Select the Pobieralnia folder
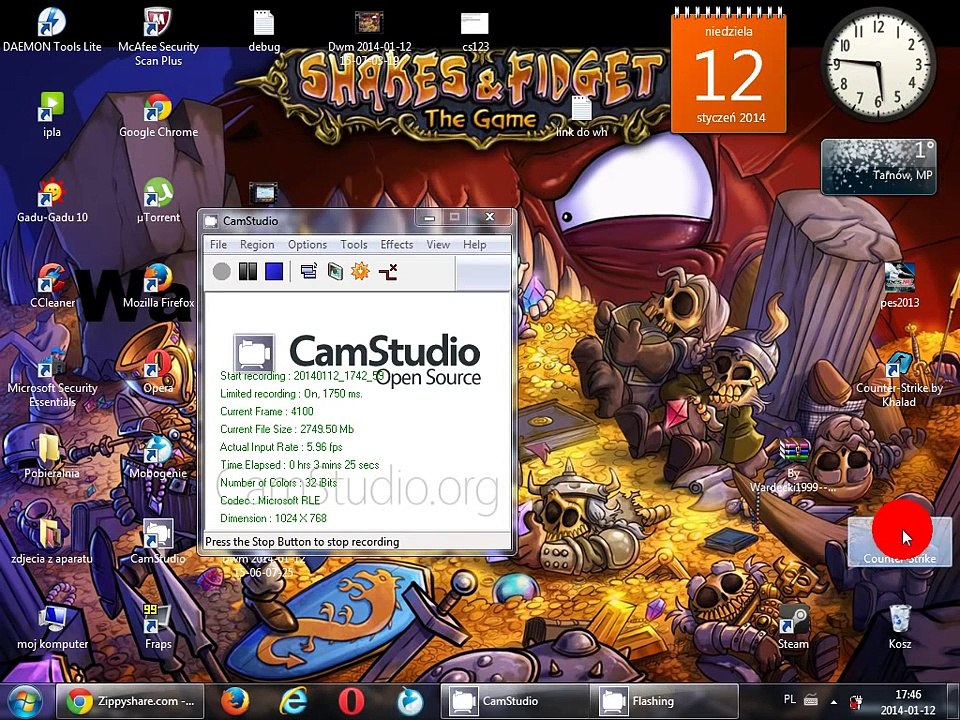Image resolution: width=960 pixels, height=720 pixels. click(52, 457)
